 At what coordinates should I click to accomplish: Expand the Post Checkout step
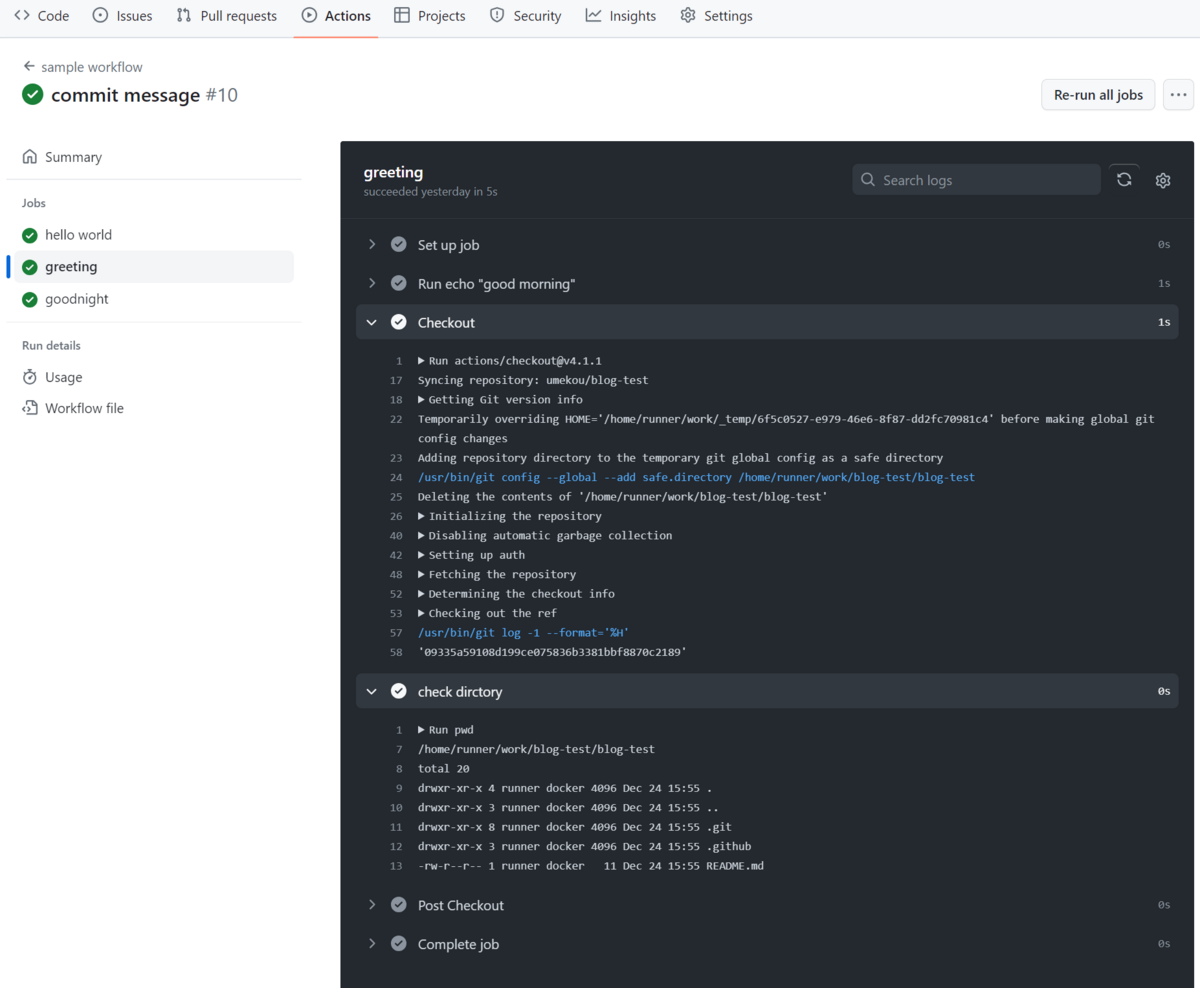[372, 905]
